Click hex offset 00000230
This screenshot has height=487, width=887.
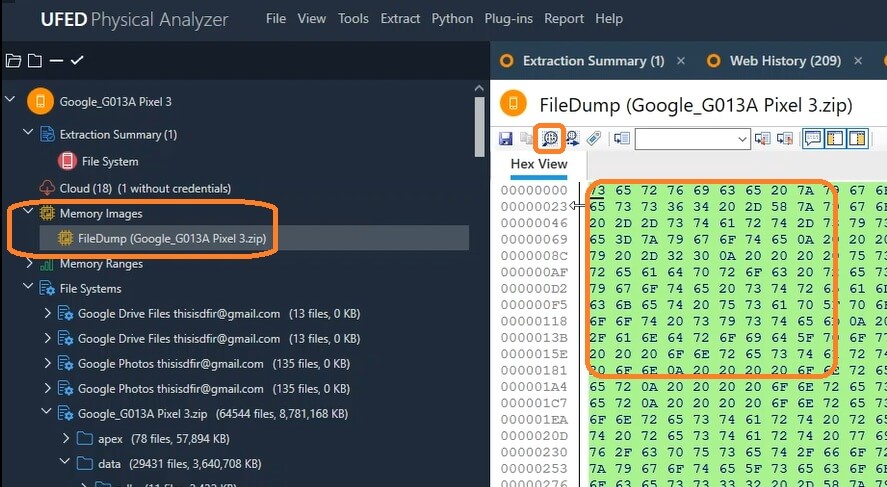tap(534, 452)
